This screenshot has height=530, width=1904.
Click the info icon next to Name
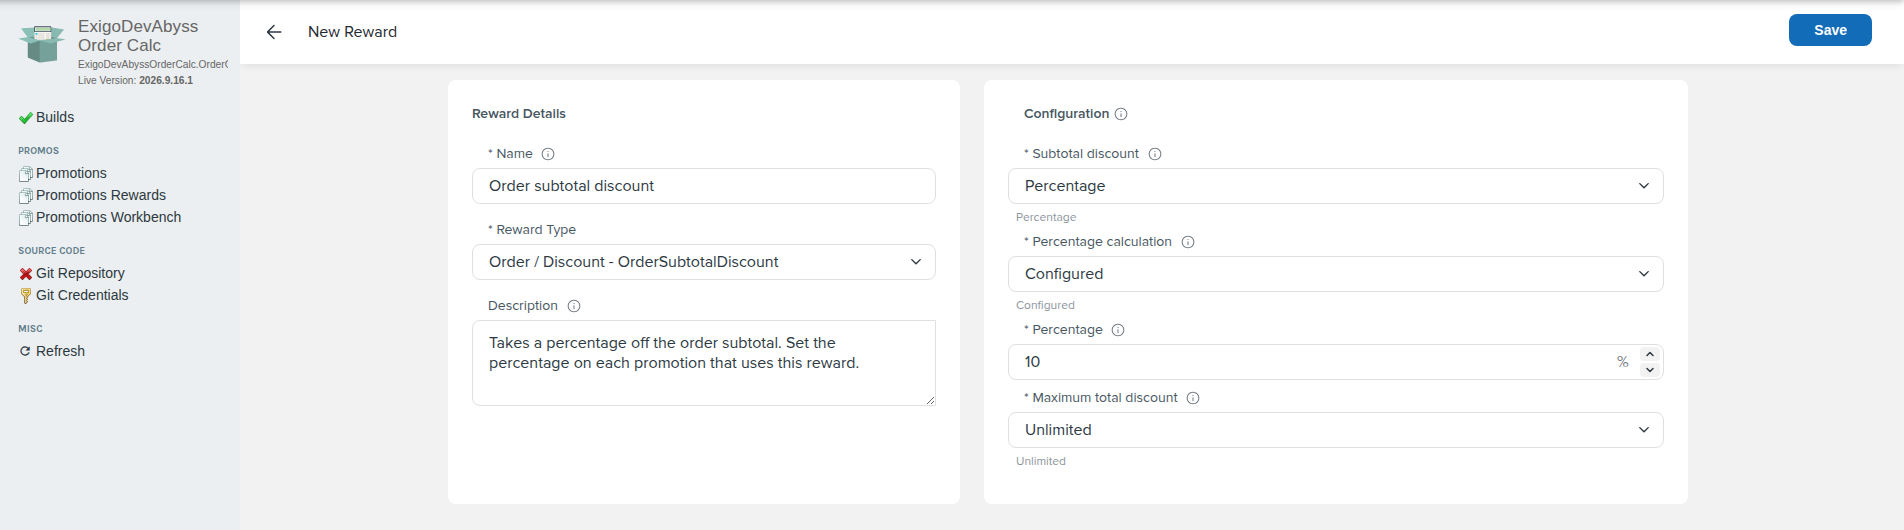[x=548, y=154]
